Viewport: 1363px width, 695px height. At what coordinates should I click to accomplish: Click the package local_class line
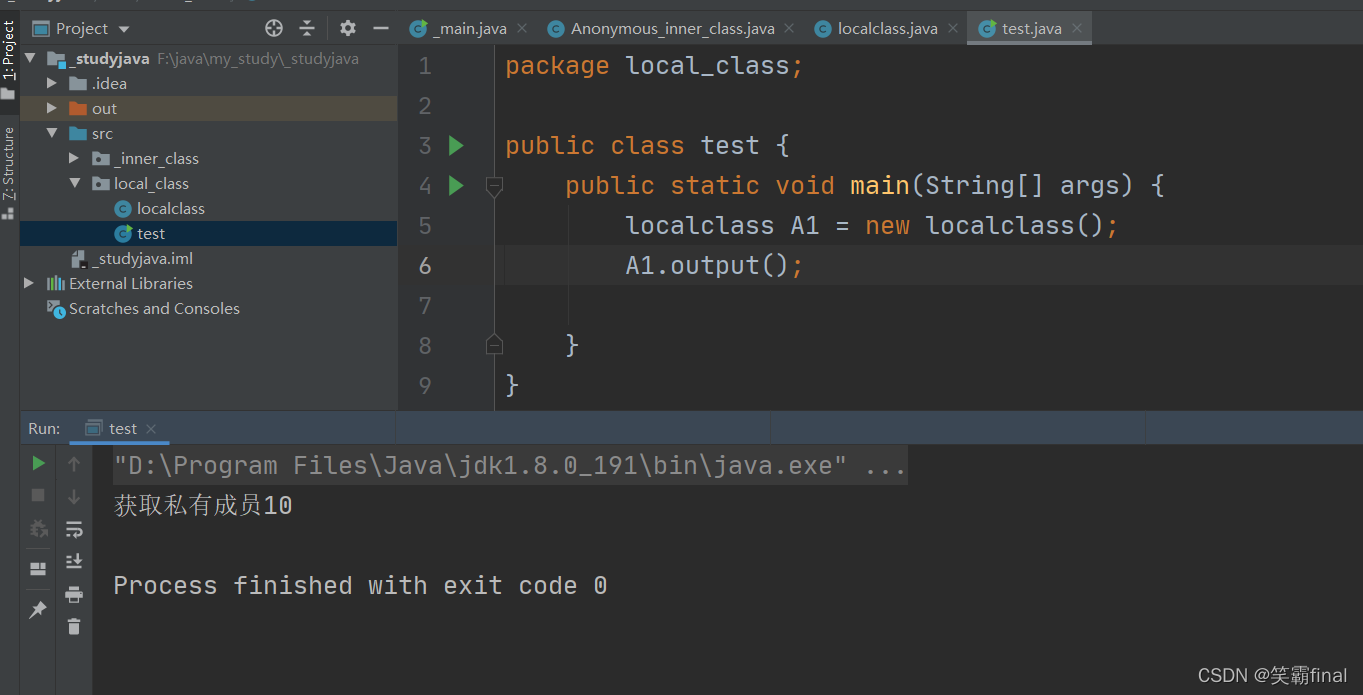(654, 66)
